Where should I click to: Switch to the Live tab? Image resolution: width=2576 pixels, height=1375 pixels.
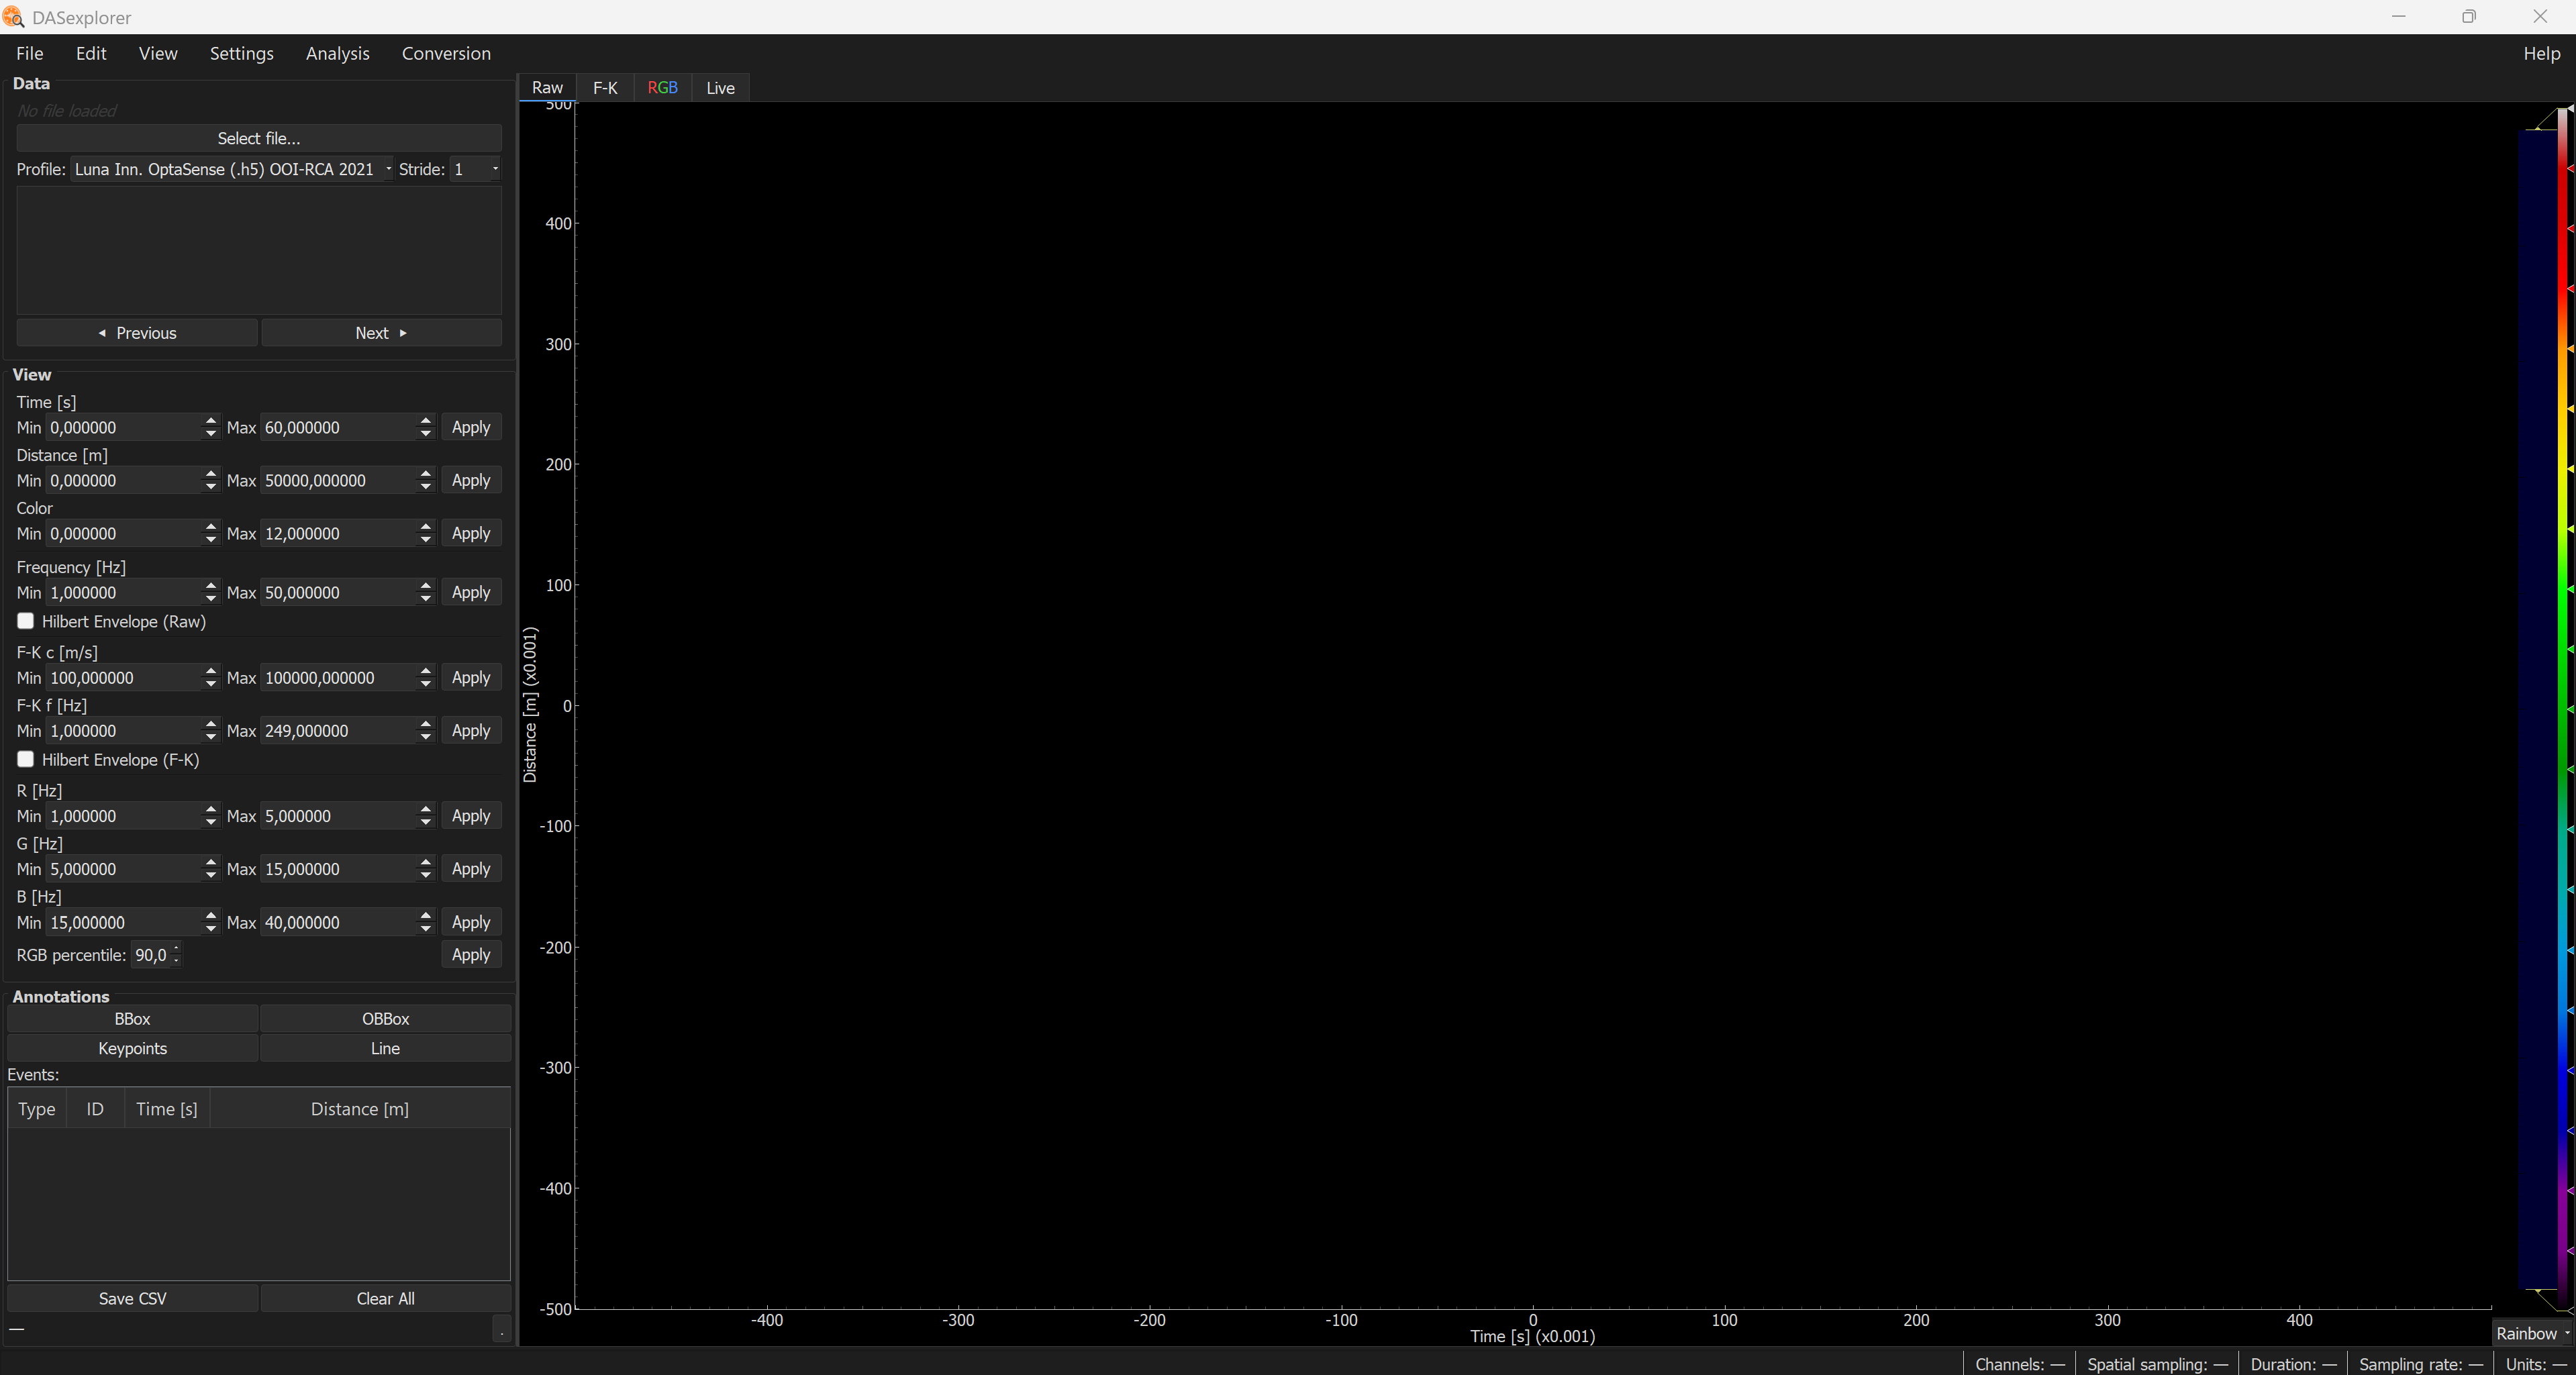720,88
